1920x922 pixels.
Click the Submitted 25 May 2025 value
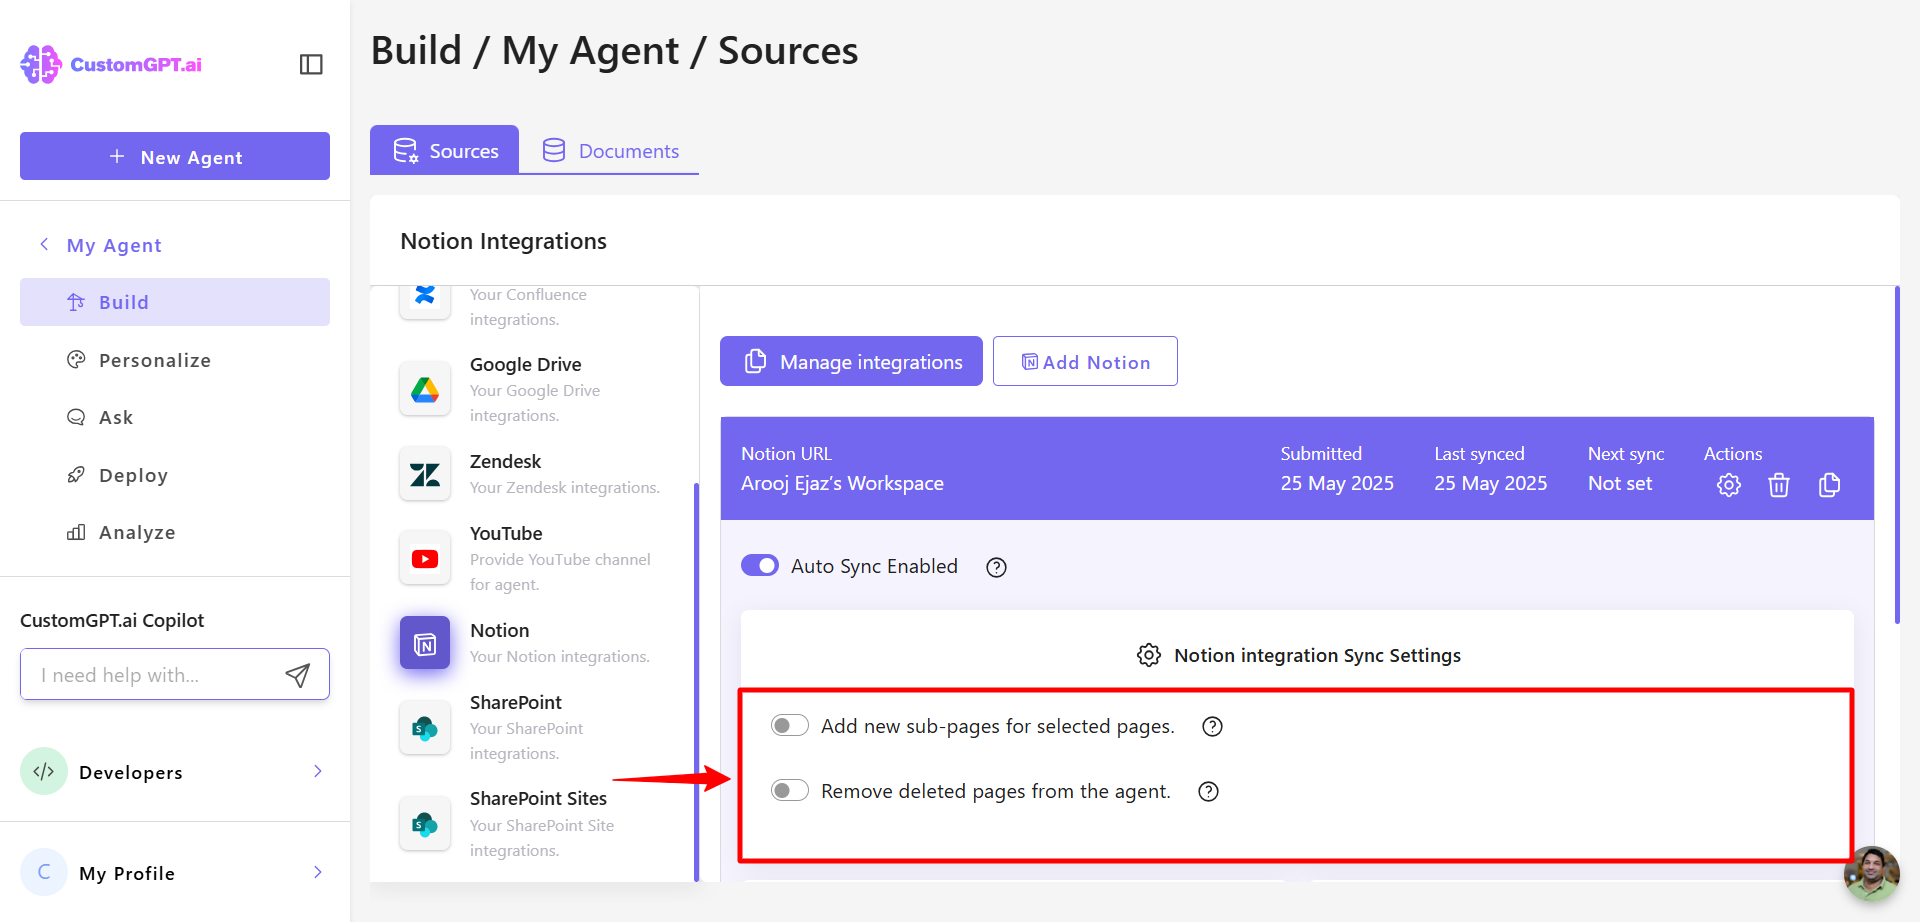[x=1337, y=484]
